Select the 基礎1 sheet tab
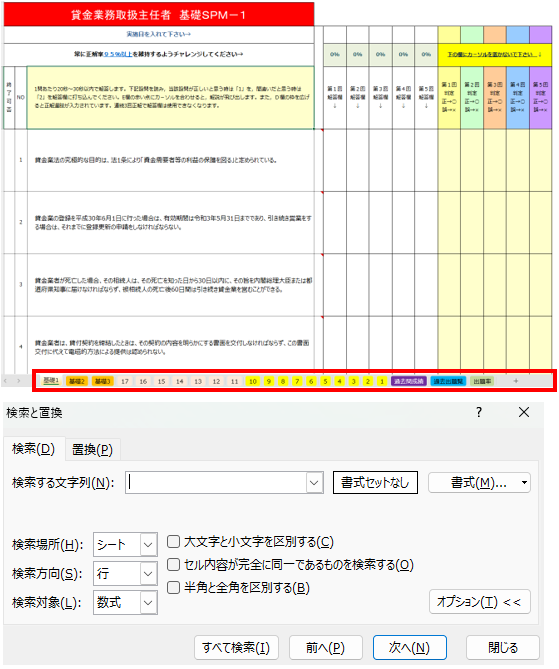The height and width of the screenshot is (669, 559). (51, 381)
